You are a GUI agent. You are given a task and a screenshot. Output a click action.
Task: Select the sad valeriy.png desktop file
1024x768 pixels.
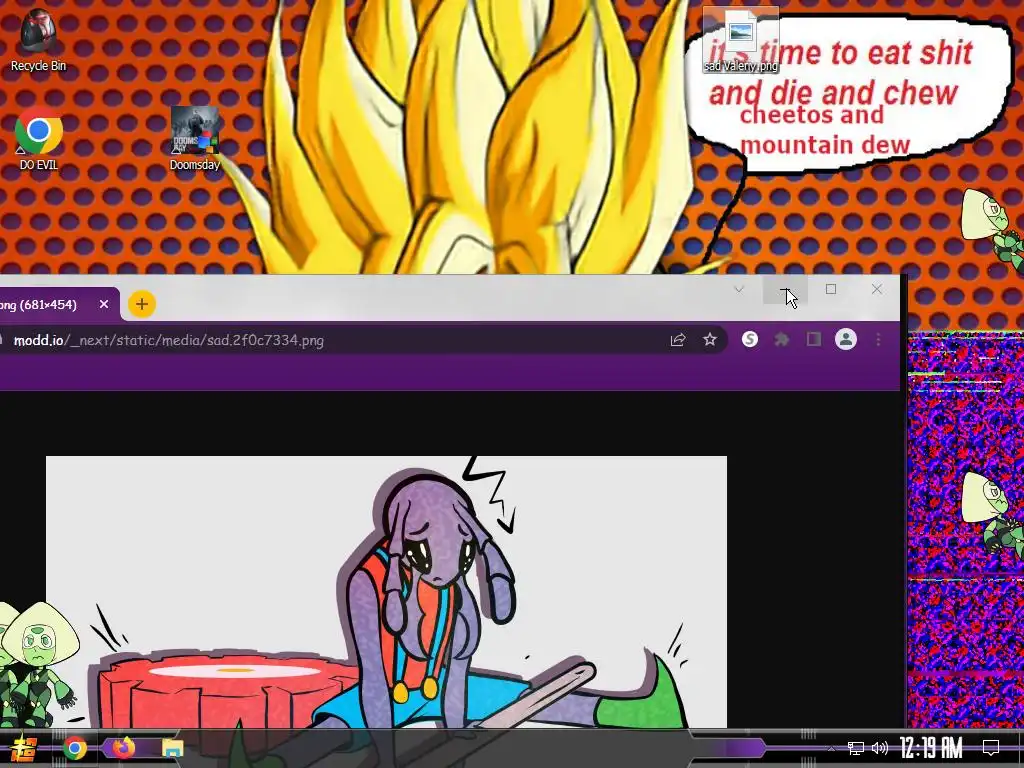pyautogui.click(x=741, y=40)
